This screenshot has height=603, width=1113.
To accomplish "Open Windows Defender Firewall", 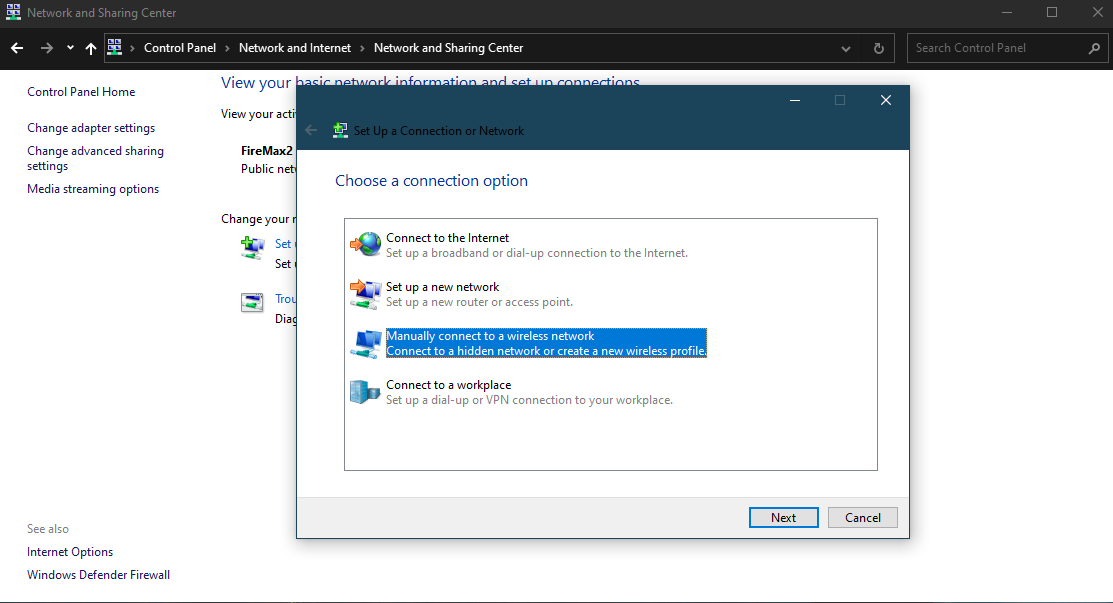I will point(98,574).
